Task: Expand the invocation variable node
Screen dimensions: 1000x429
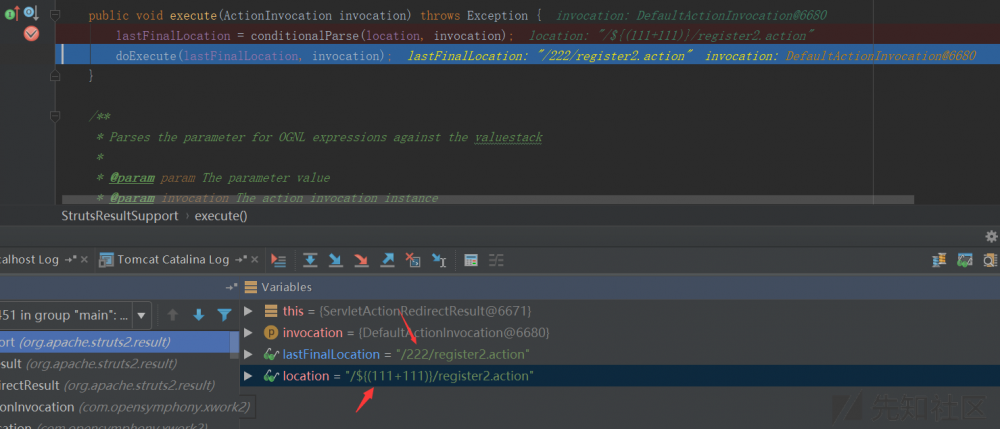Action: tap(249, 333)
